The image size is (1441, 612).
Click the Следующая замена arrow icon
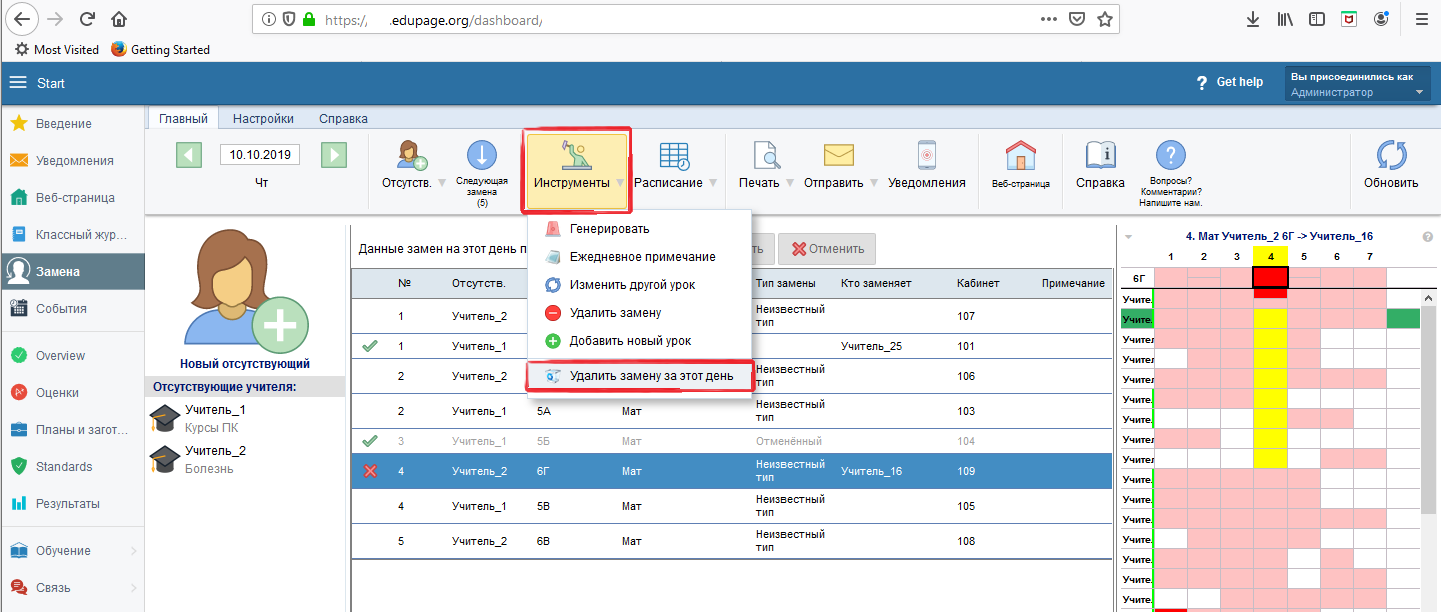coord(481,156)
